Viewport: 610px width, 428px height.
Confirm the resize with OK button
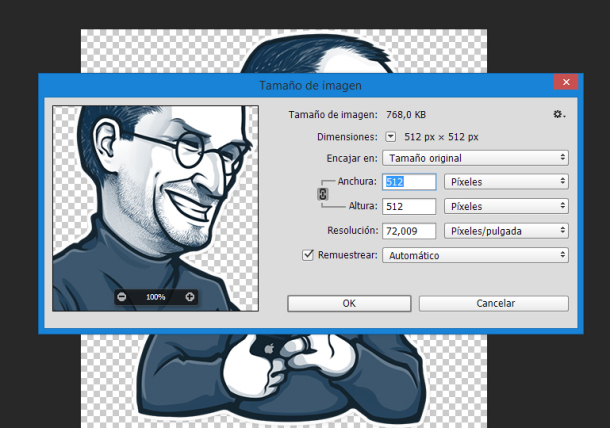(349, 303)
